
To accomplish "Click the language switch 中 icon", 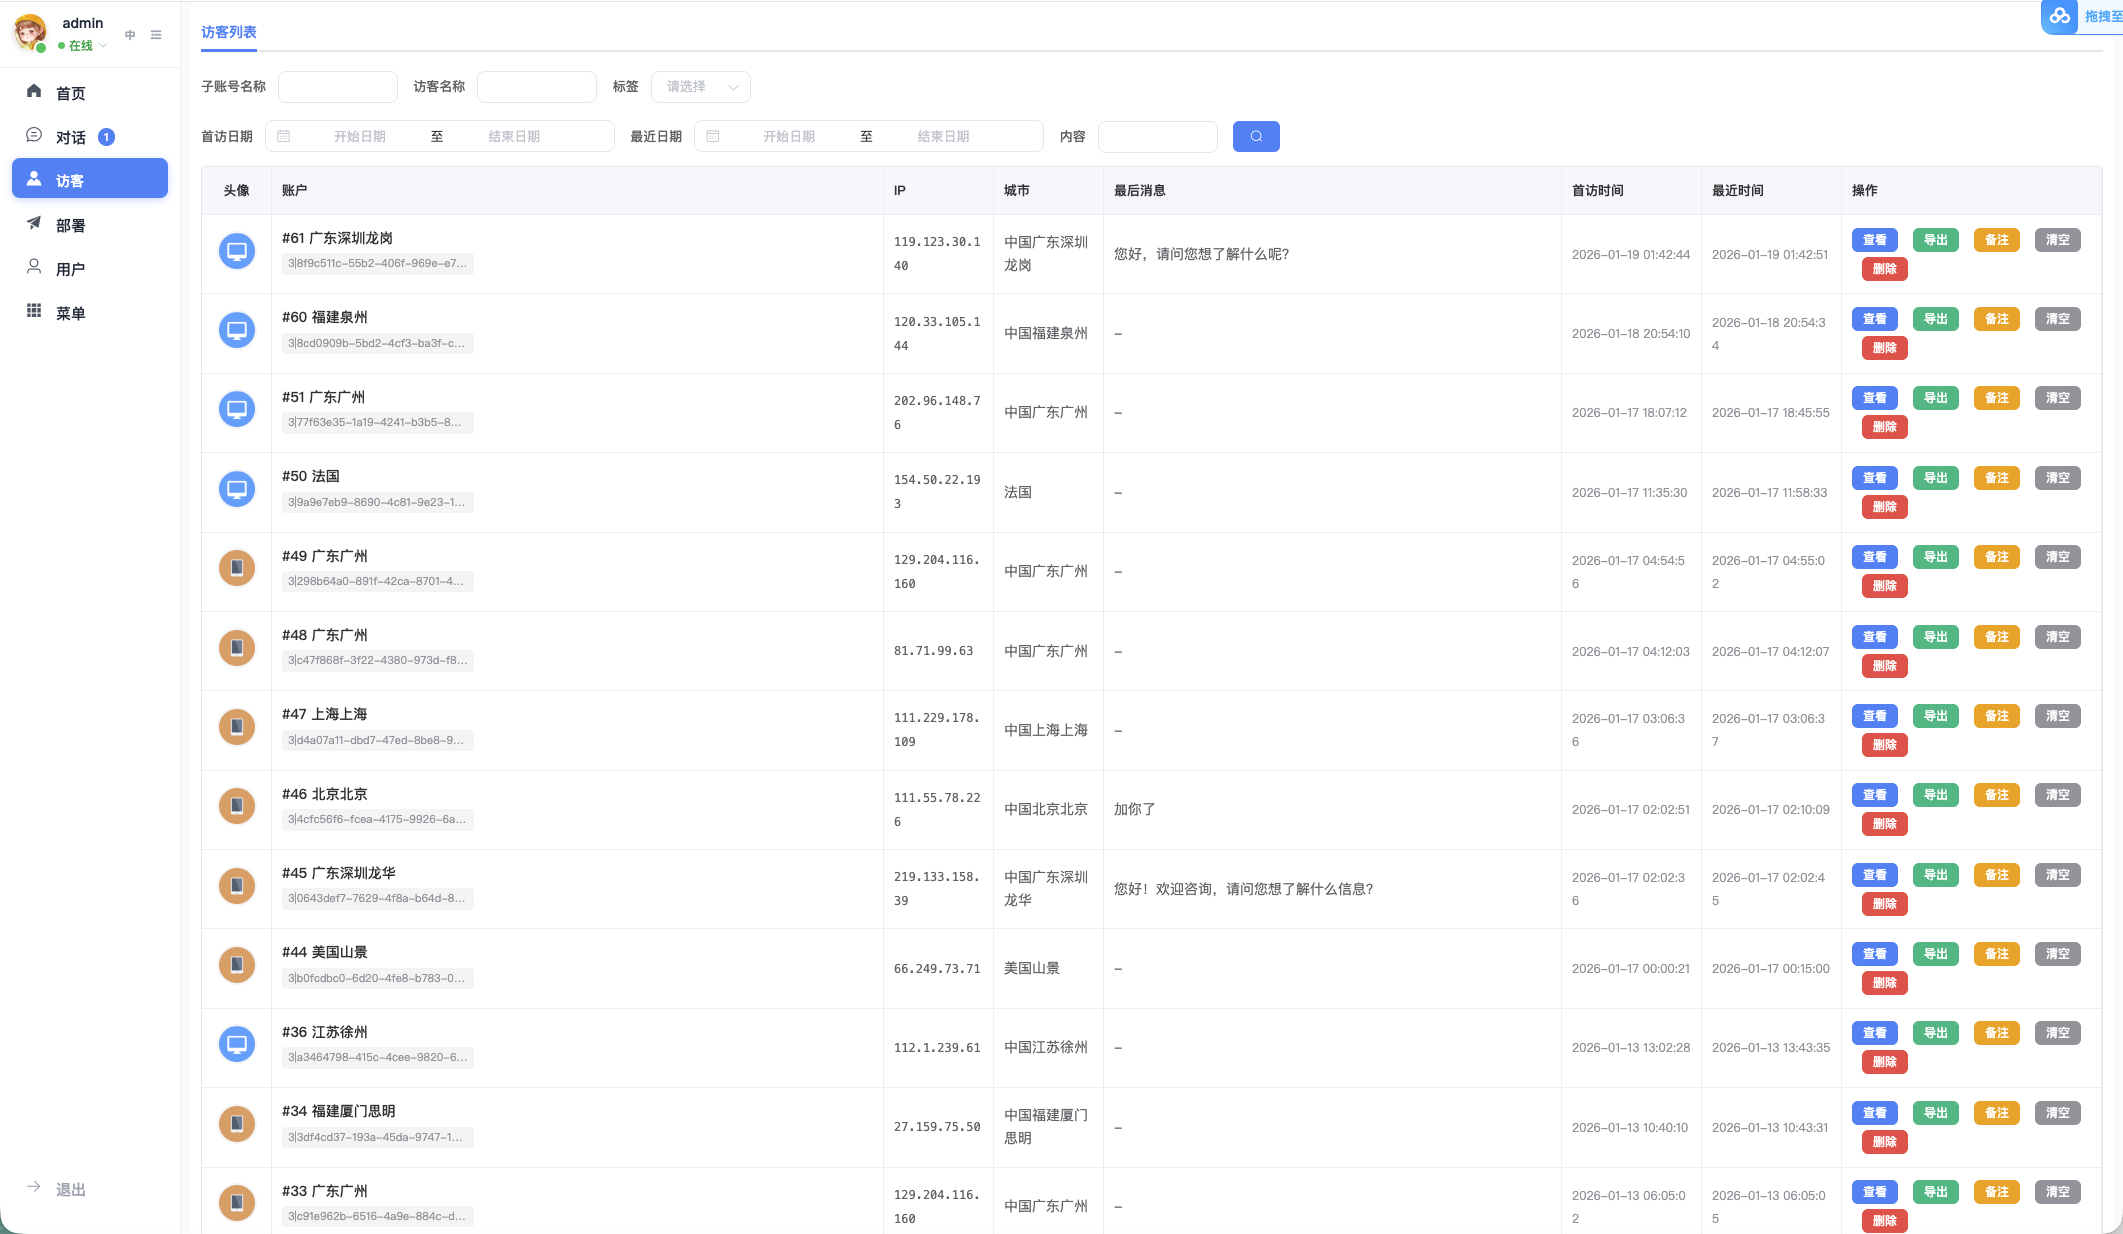I will [x=130, y=35].
